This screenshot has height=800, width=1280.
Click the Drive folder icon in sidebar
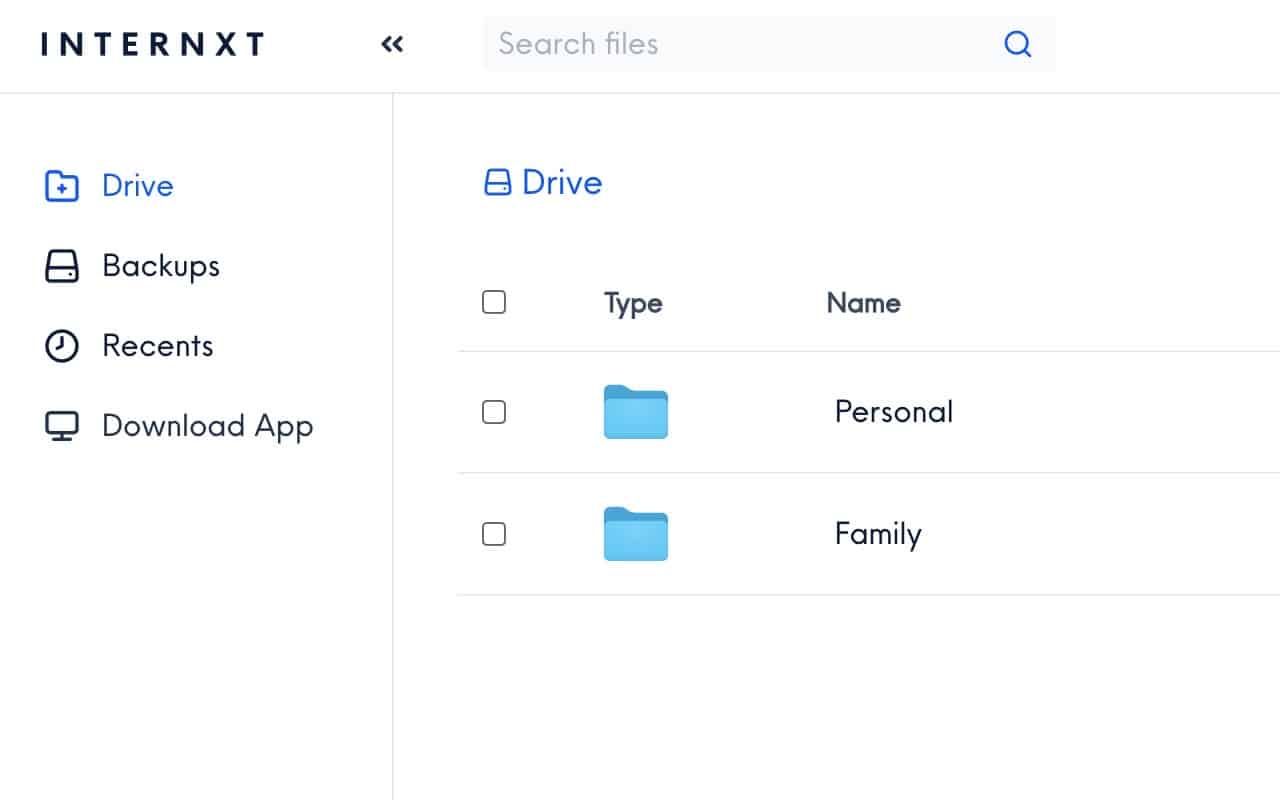click(x=60, y=185)
